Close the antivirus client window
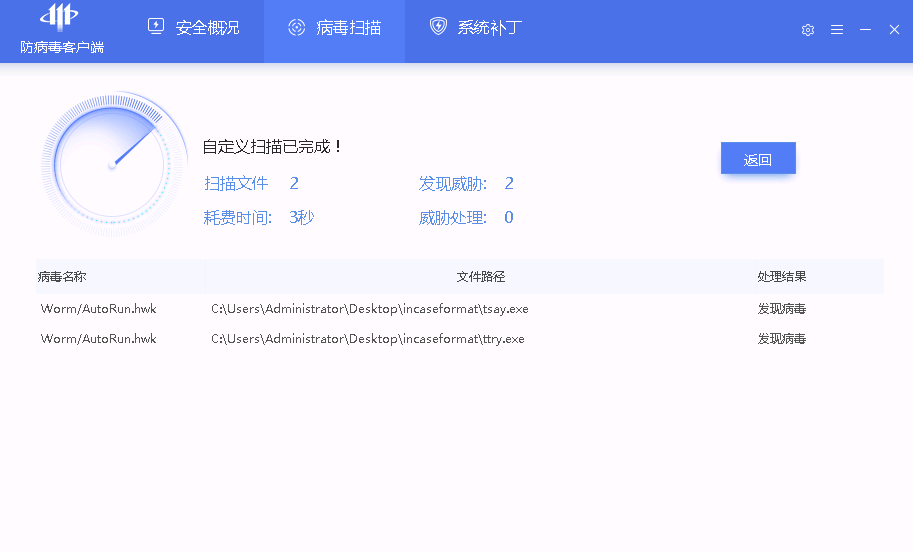This screenshot has width=913, height=552. (894, 30)
